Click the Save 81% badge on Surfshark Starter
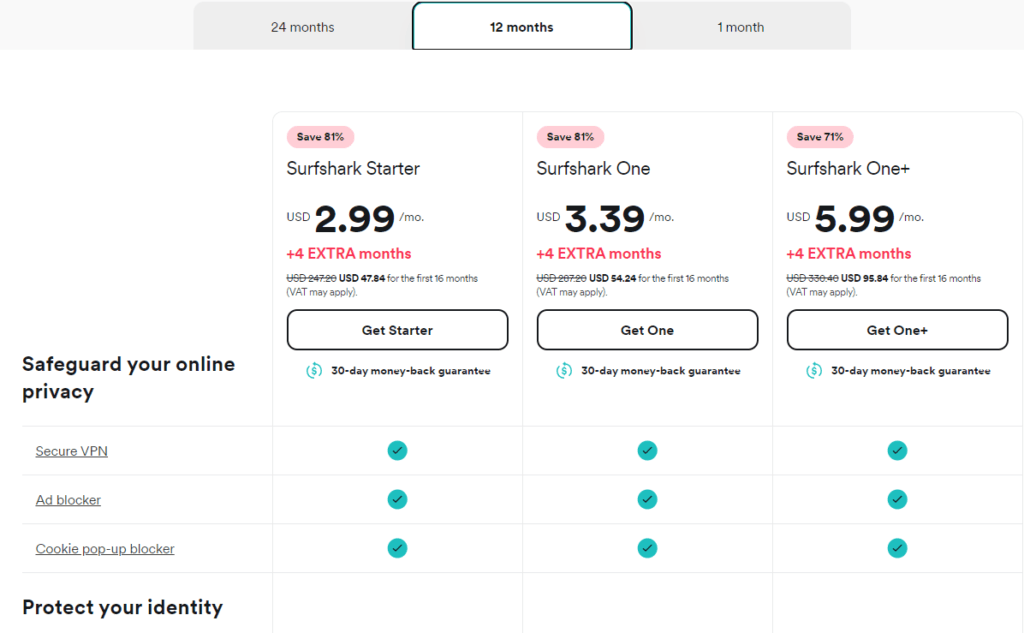This screenshot has height=633, width=1024. 320,137
